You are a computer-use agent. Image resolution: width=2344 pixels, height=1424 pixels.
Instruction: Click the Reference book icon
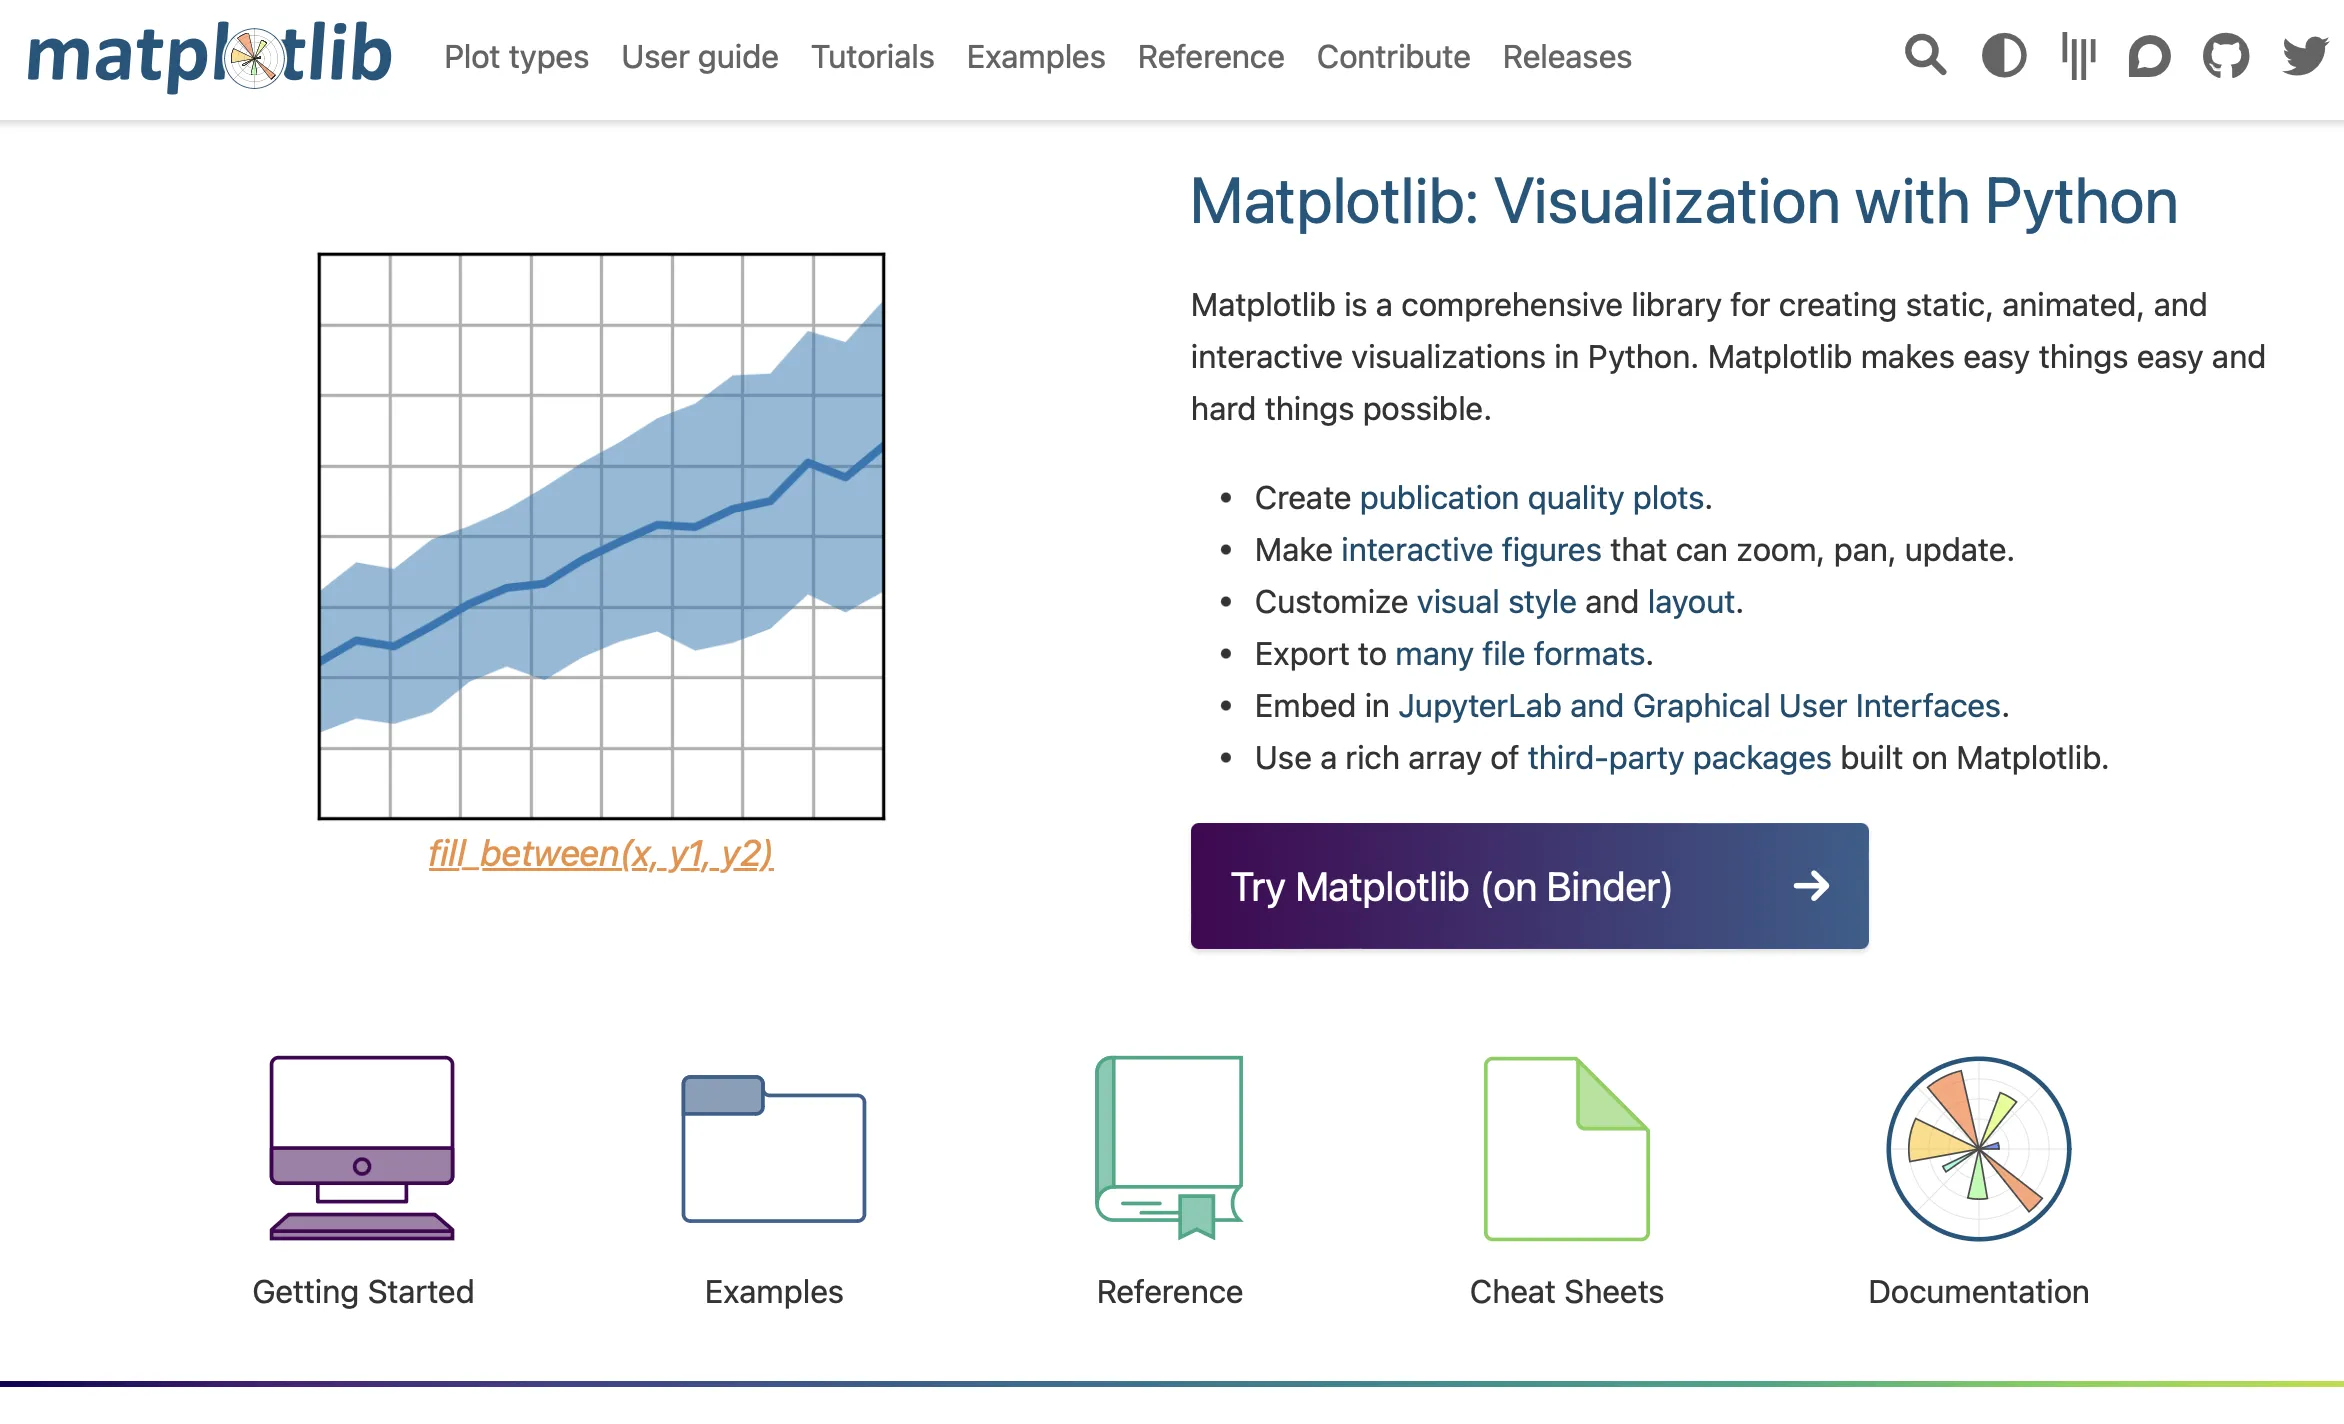click(x=1169, y=1148)
